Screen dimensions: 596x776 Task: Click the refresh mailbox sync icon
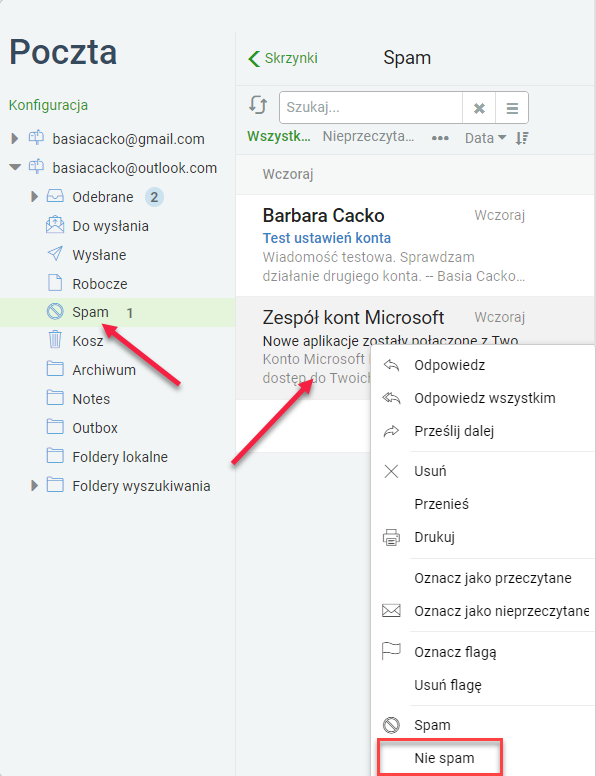pos(258,106)
